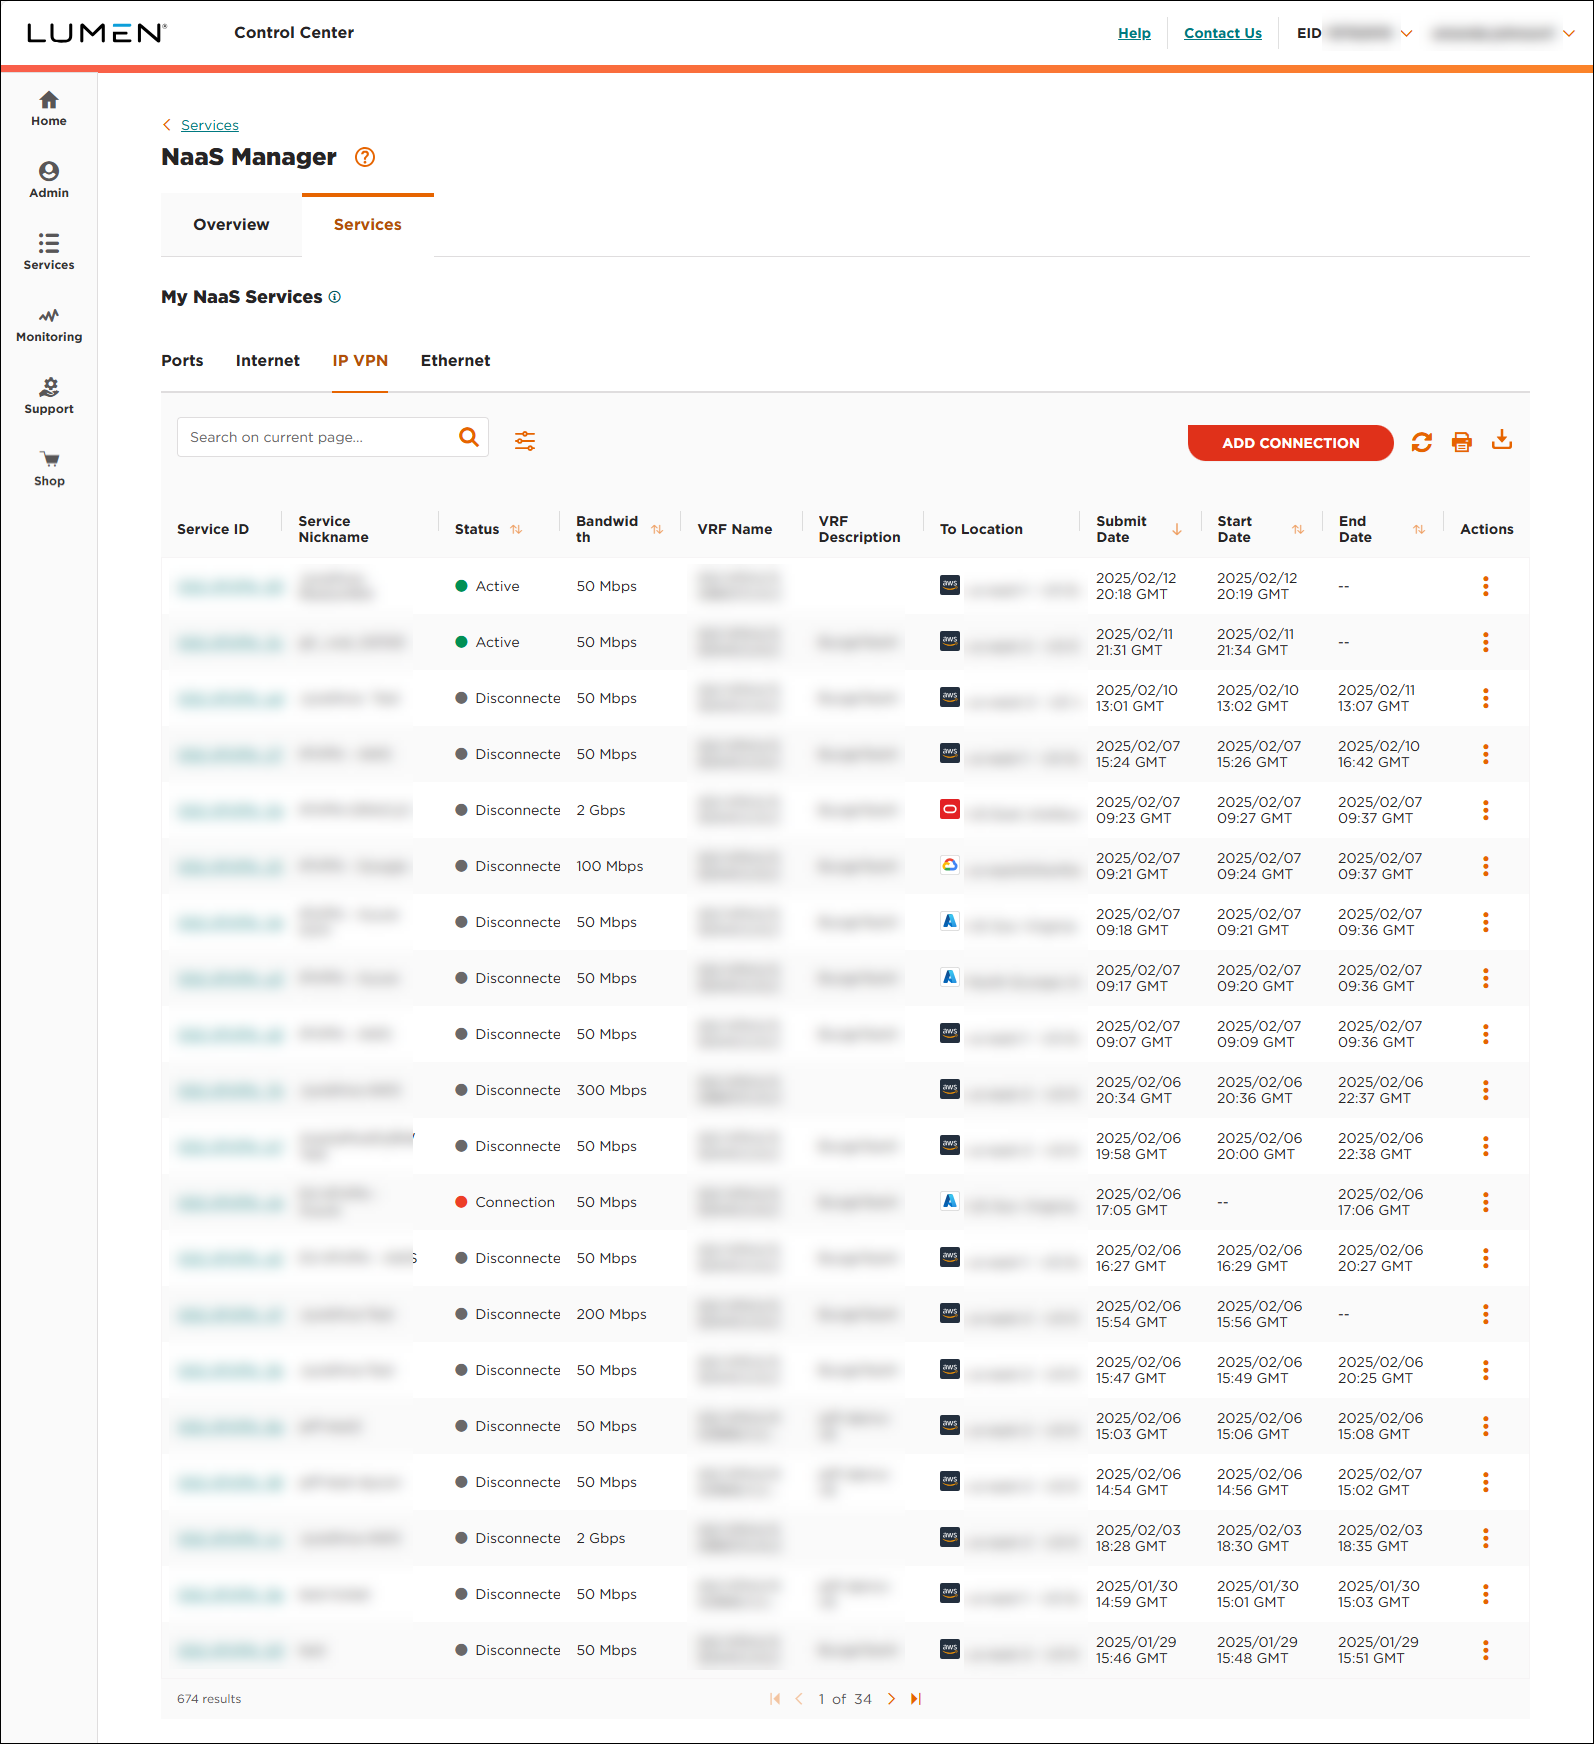Viewport: 1594px width, 1744px height.
Task: Sort table by Bandwidth column
Action: pyautogui.click(x=657, y=529)
